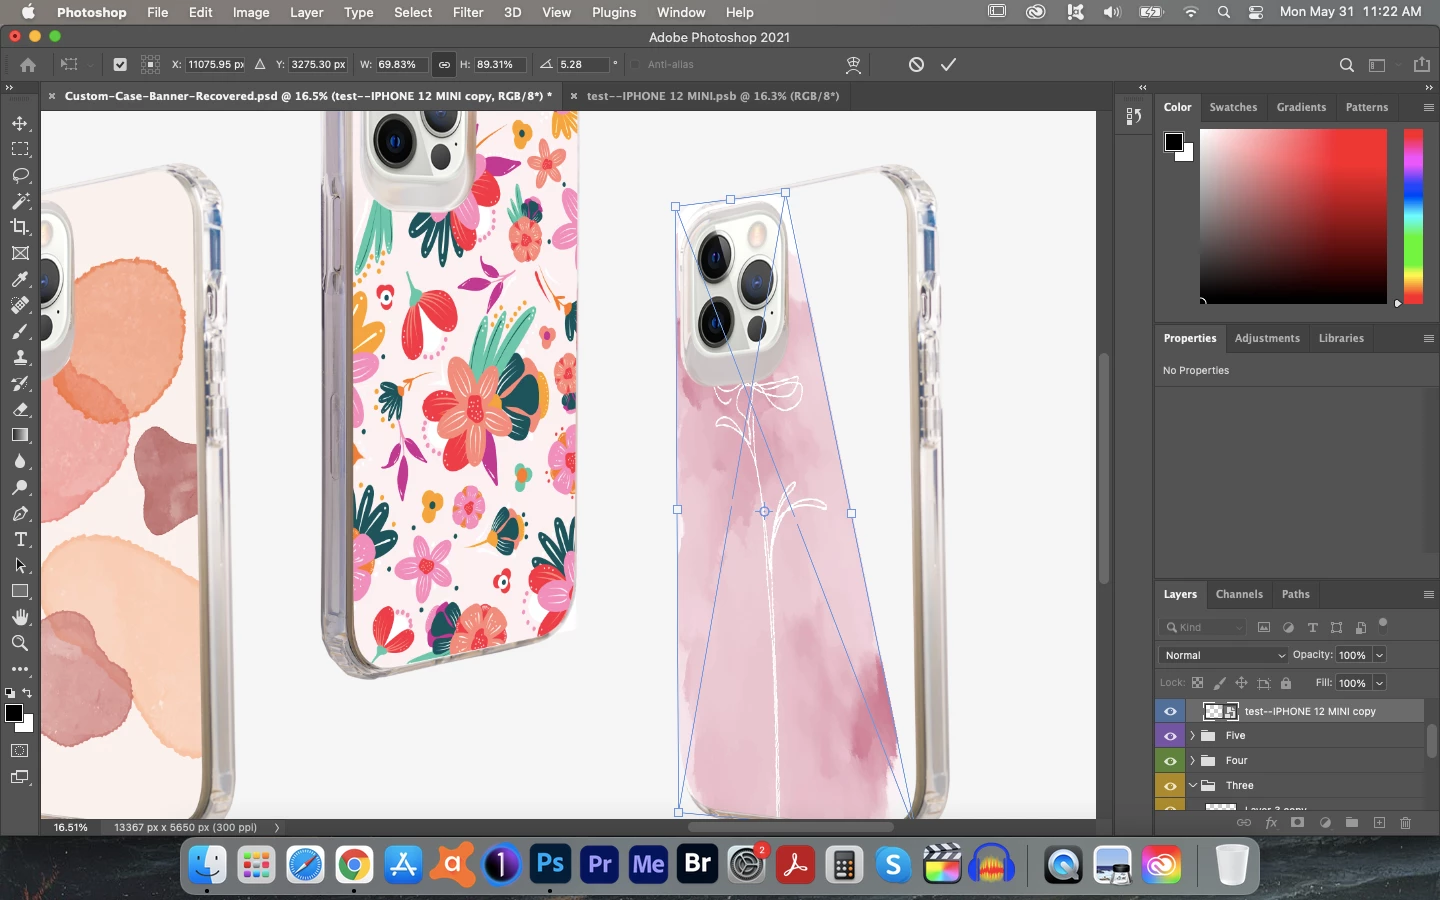Viewport: 1440px width, 900px height.
Task: Switch to the Libraries tab
Action: [1341, 338]
